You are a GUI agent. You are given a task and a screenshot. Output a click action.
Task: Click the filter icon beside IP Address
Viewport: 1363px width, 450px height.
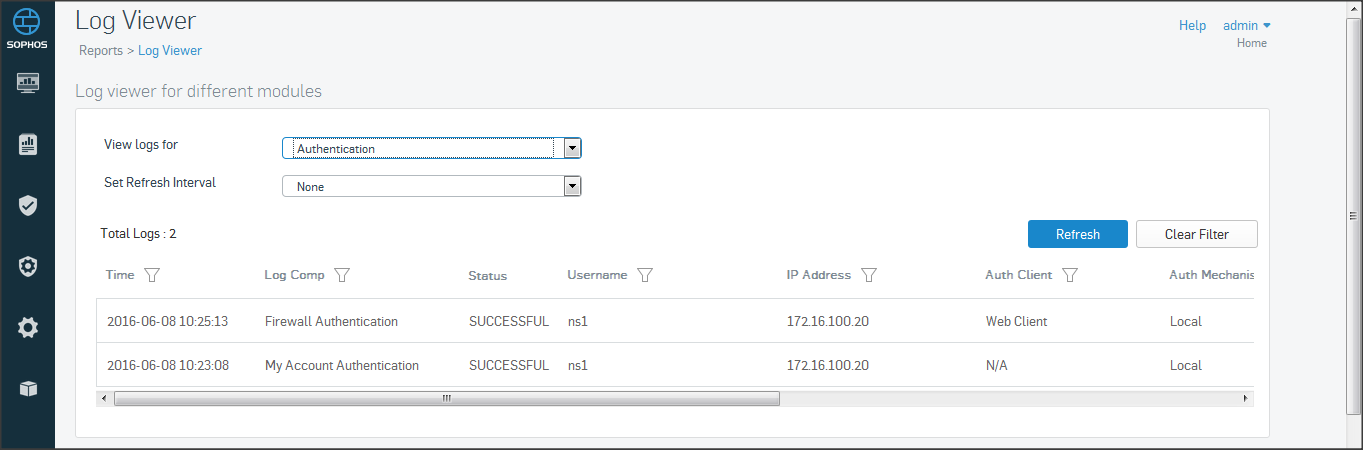coord(869,275)
